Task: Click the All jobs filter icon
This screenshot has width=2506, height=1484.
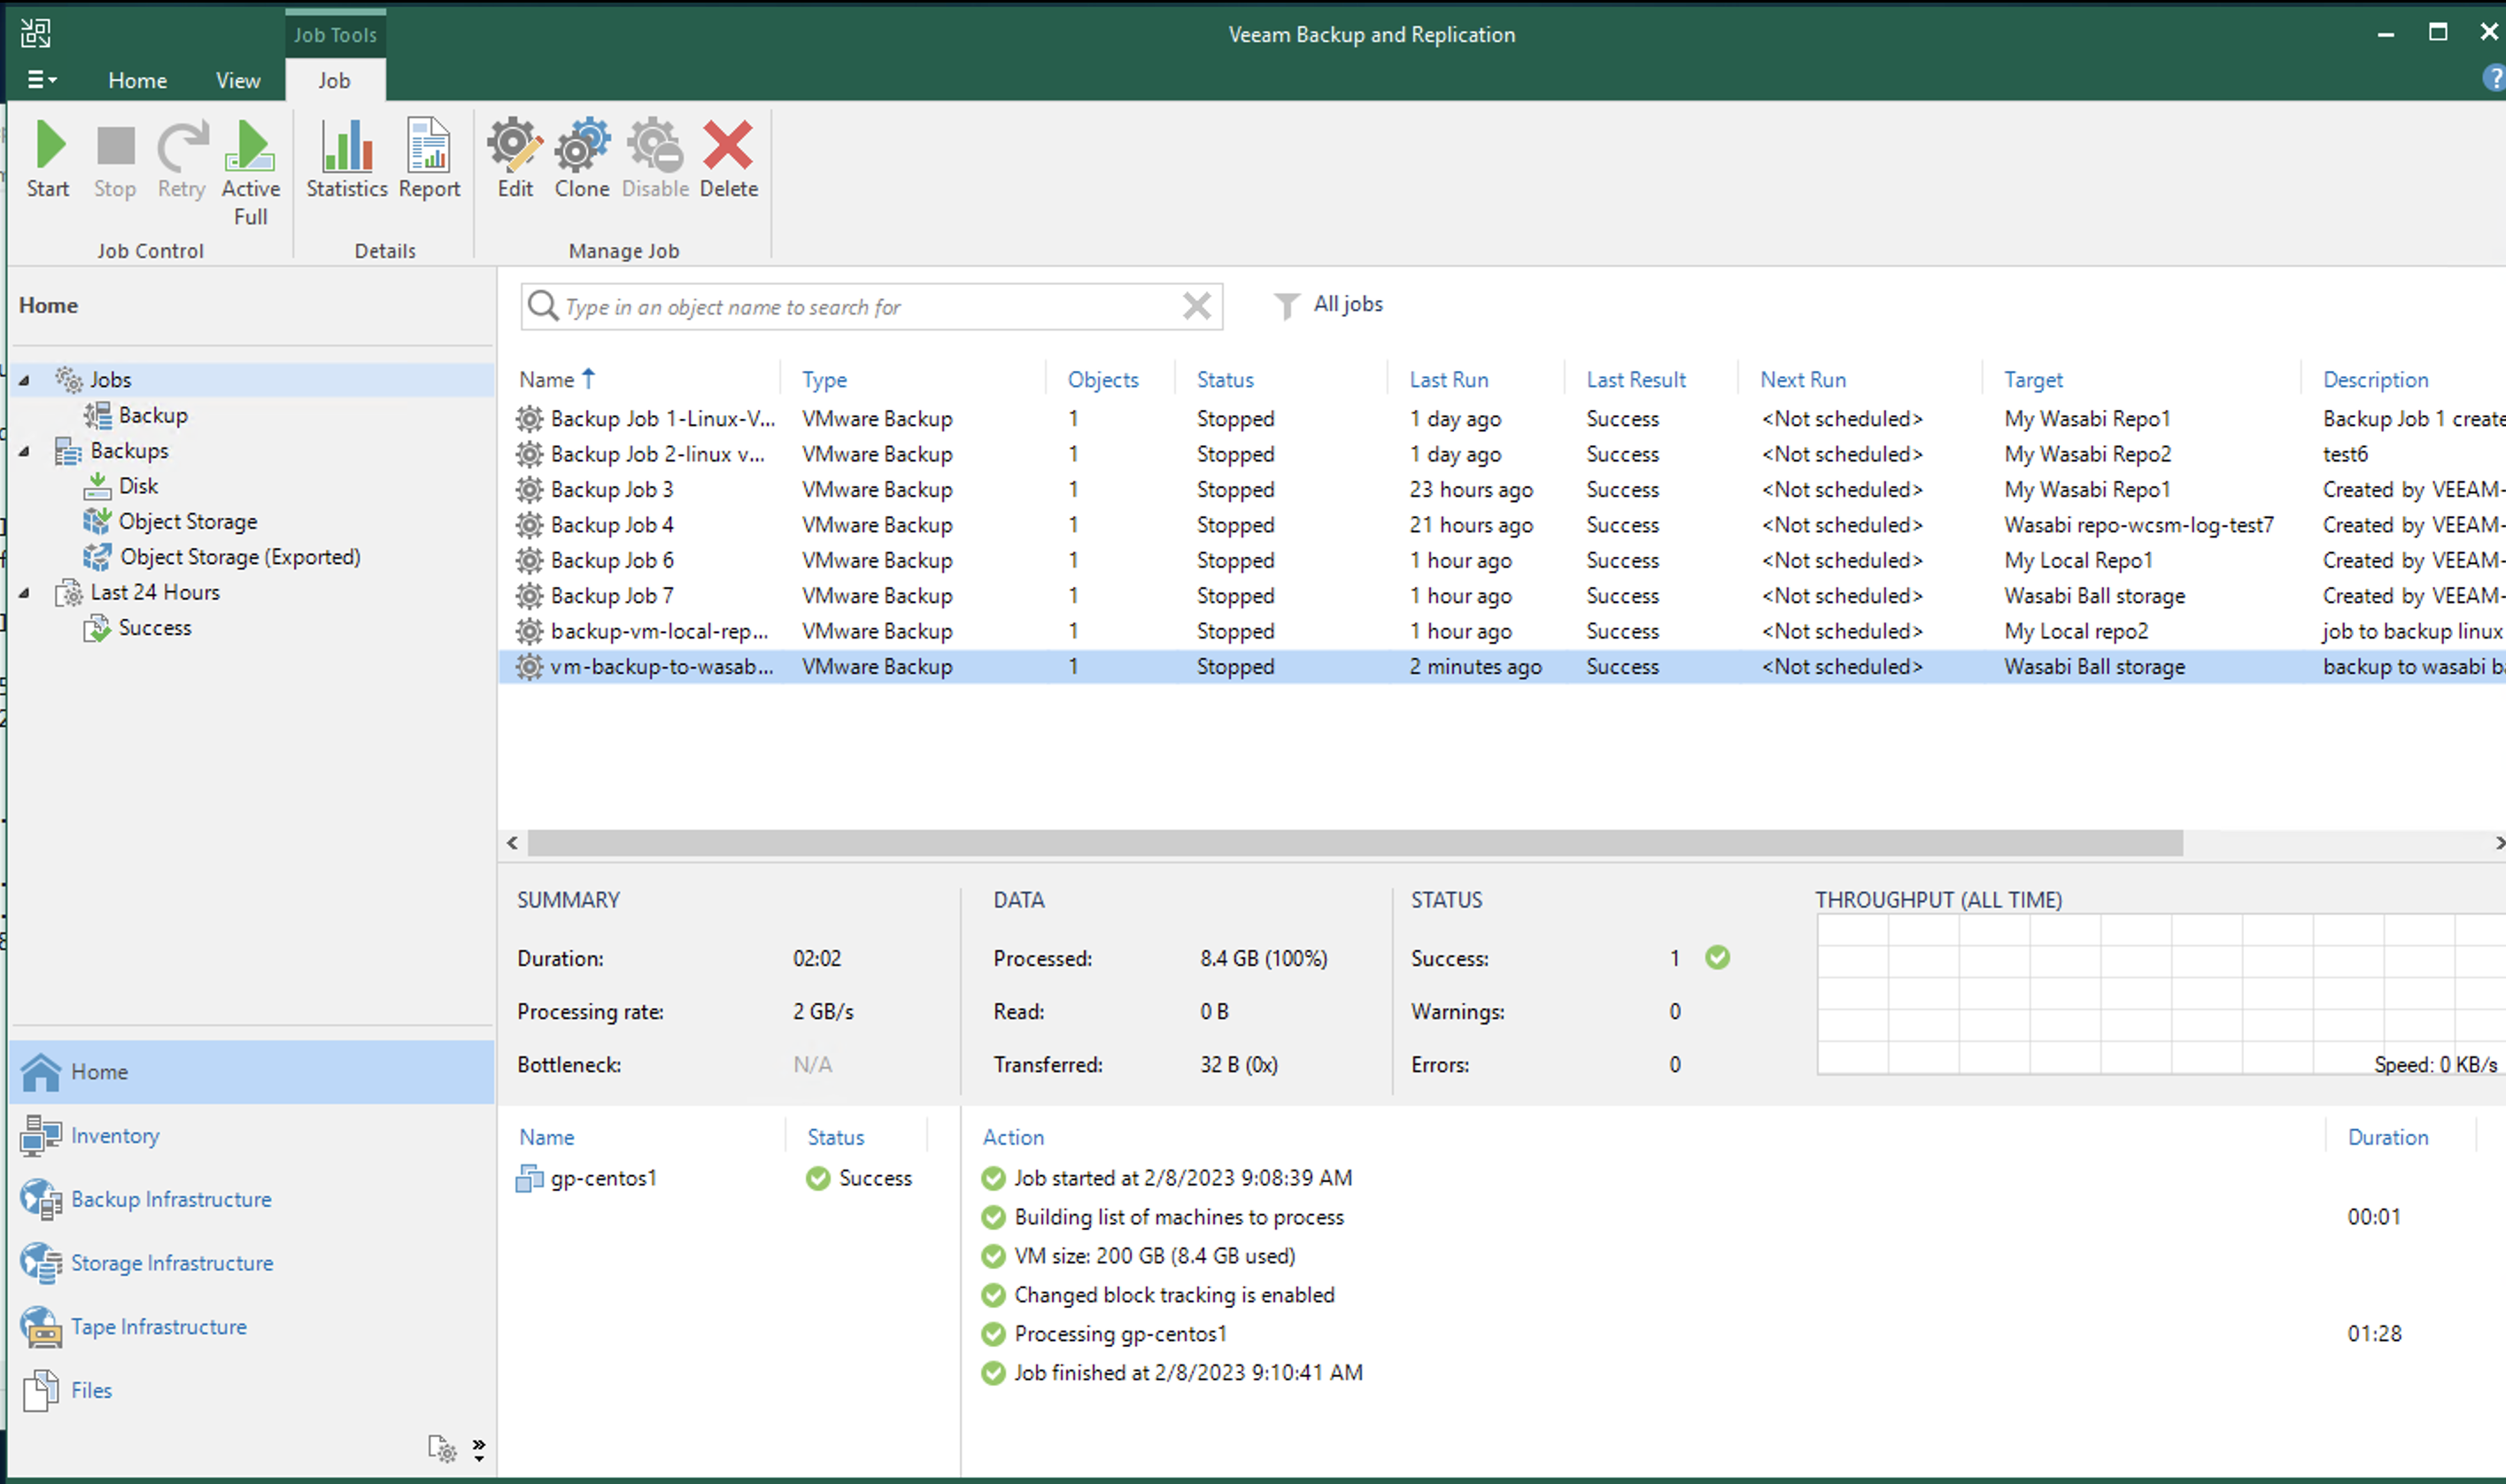Action: [1286, 305]
